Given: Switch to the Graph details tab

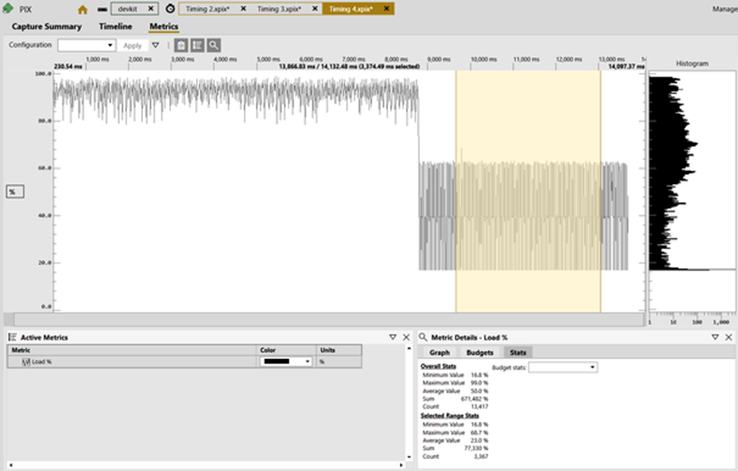Looking at the screenshot, I should [x=439, y=352].
